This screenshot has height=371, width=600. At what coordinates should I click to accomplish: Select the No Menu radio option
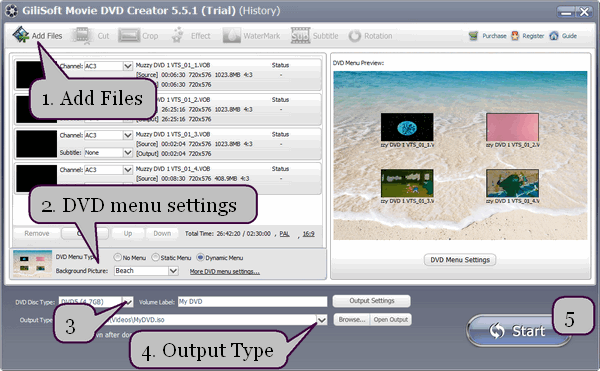pos(117,257)
